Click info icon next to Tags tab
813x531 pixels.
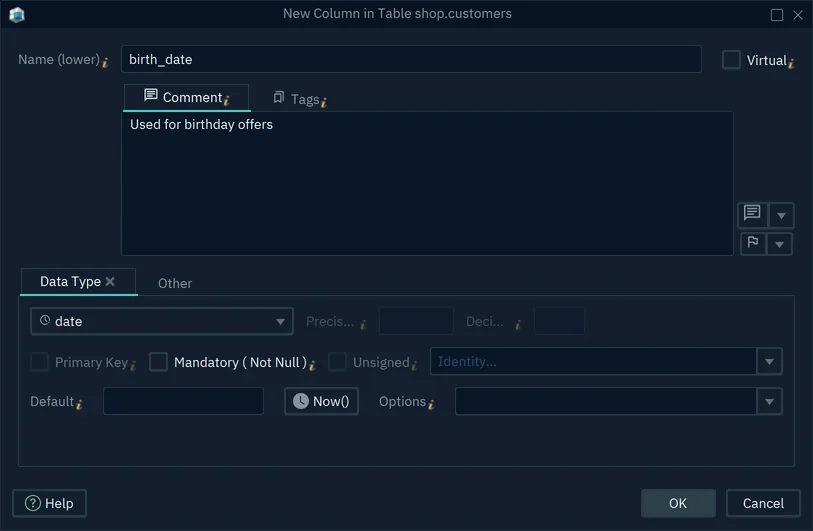pyautogui.click(x=324, y=102)
